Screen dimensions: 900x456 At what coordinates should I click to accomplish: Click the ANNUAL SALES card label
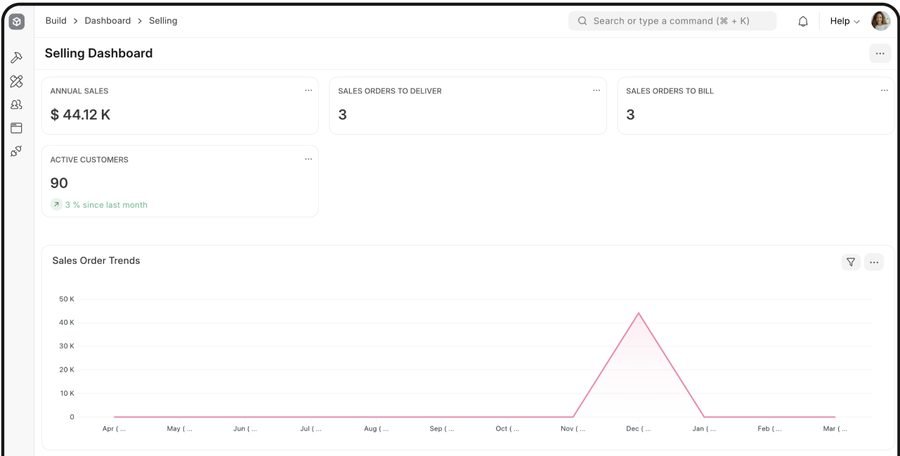[x=79, y=91]
